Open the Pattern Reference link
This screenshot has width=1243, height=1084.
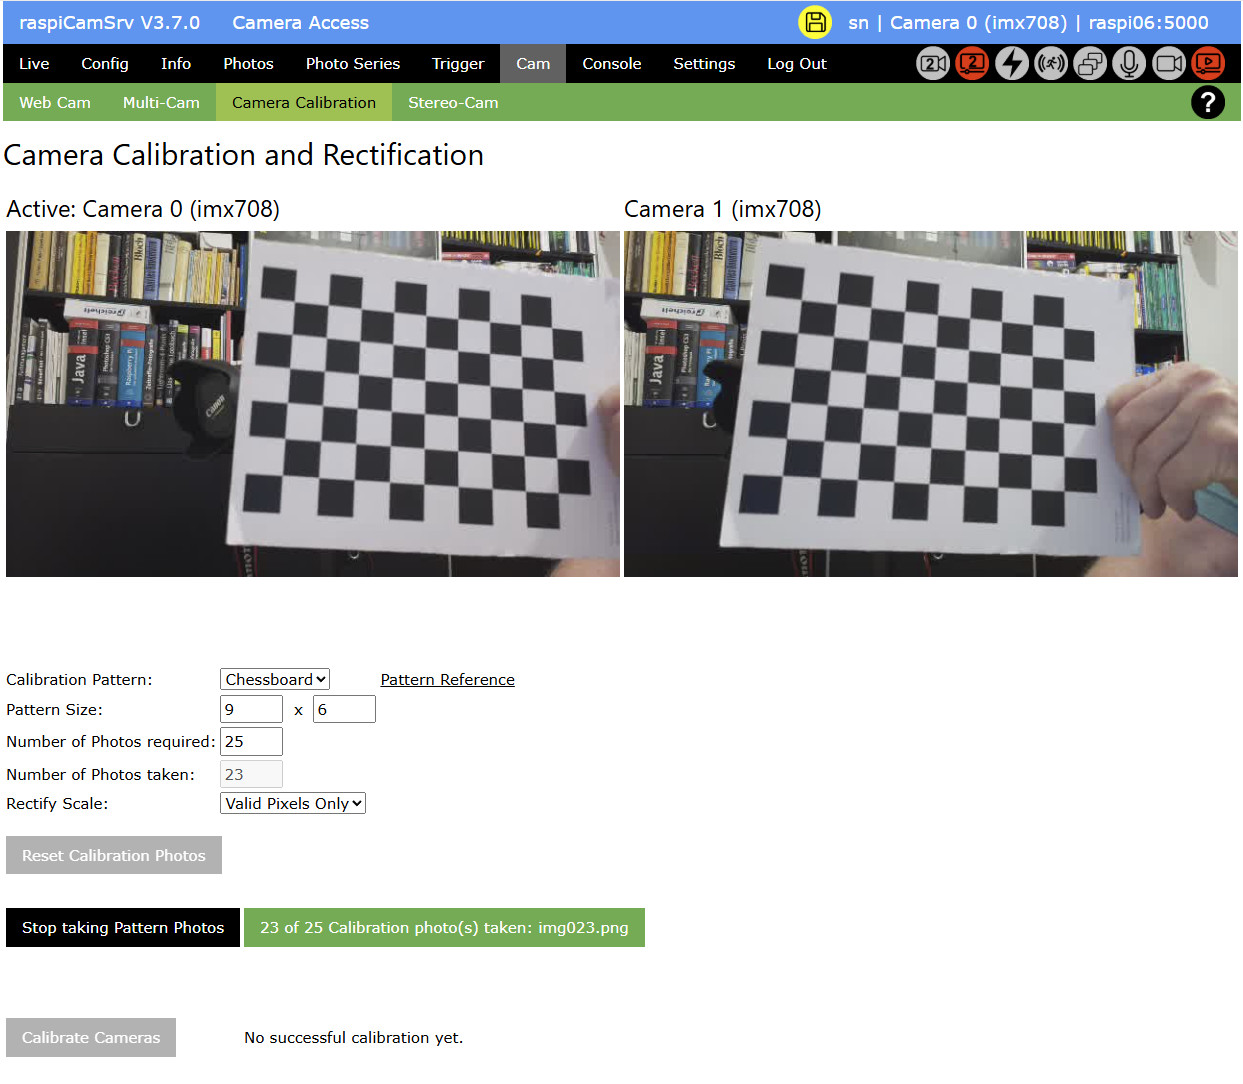pos(447,679)
